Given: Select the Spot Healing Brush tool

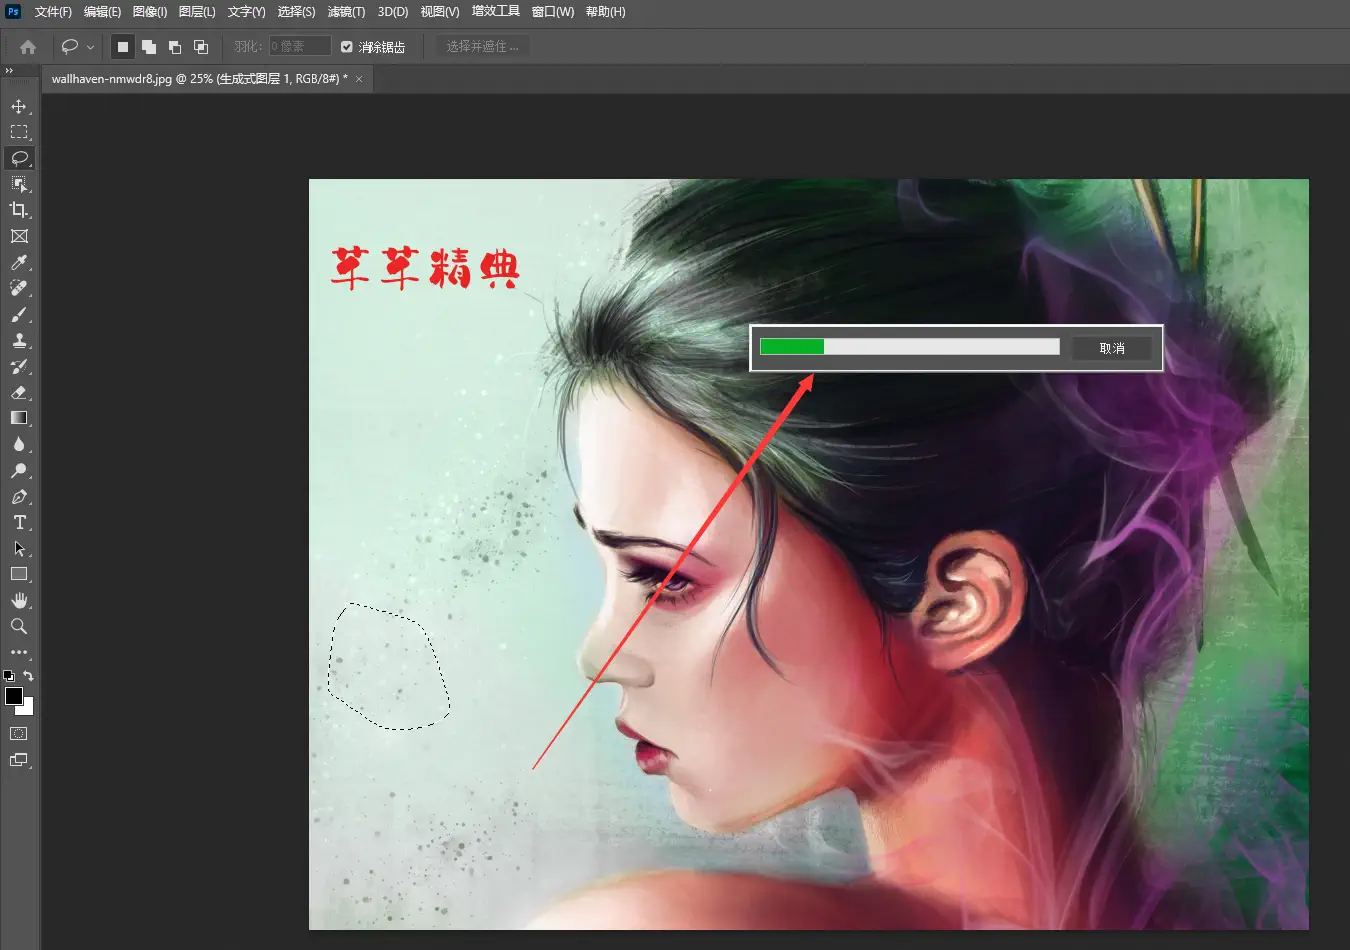Looking at the screenshot, I should 19,288.
